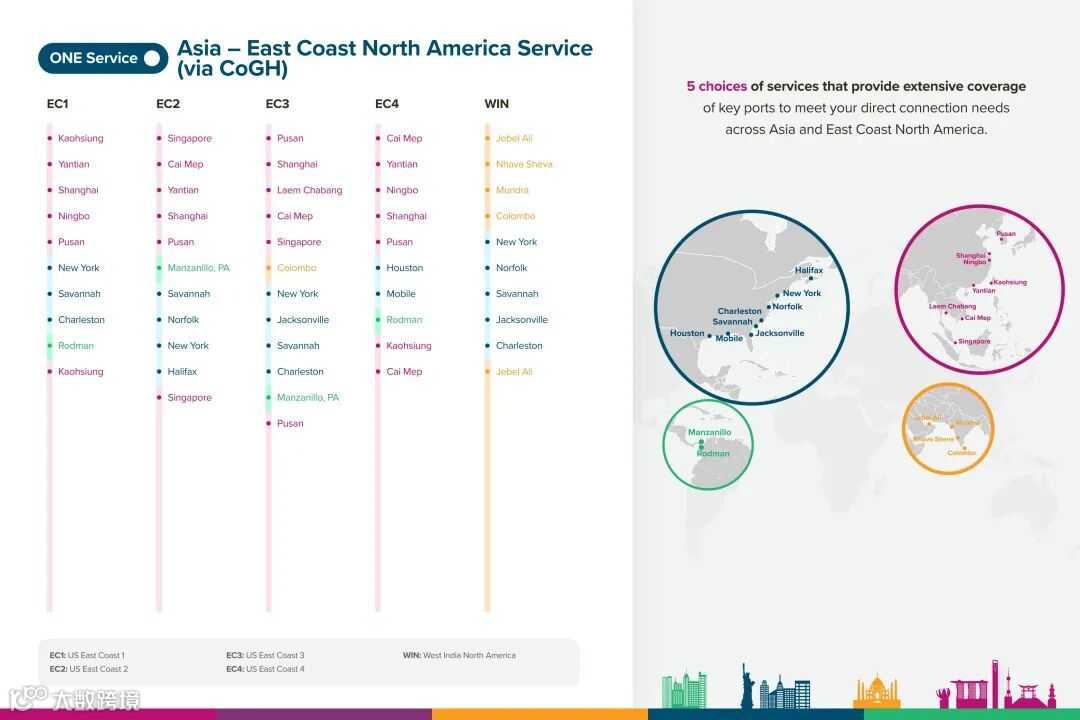Image resolution: width=1080 pixels, height=720 pixels.
Task: Select Jacksonville in the EC3 column
Action: pyautogui.click(x=303, y=320)
